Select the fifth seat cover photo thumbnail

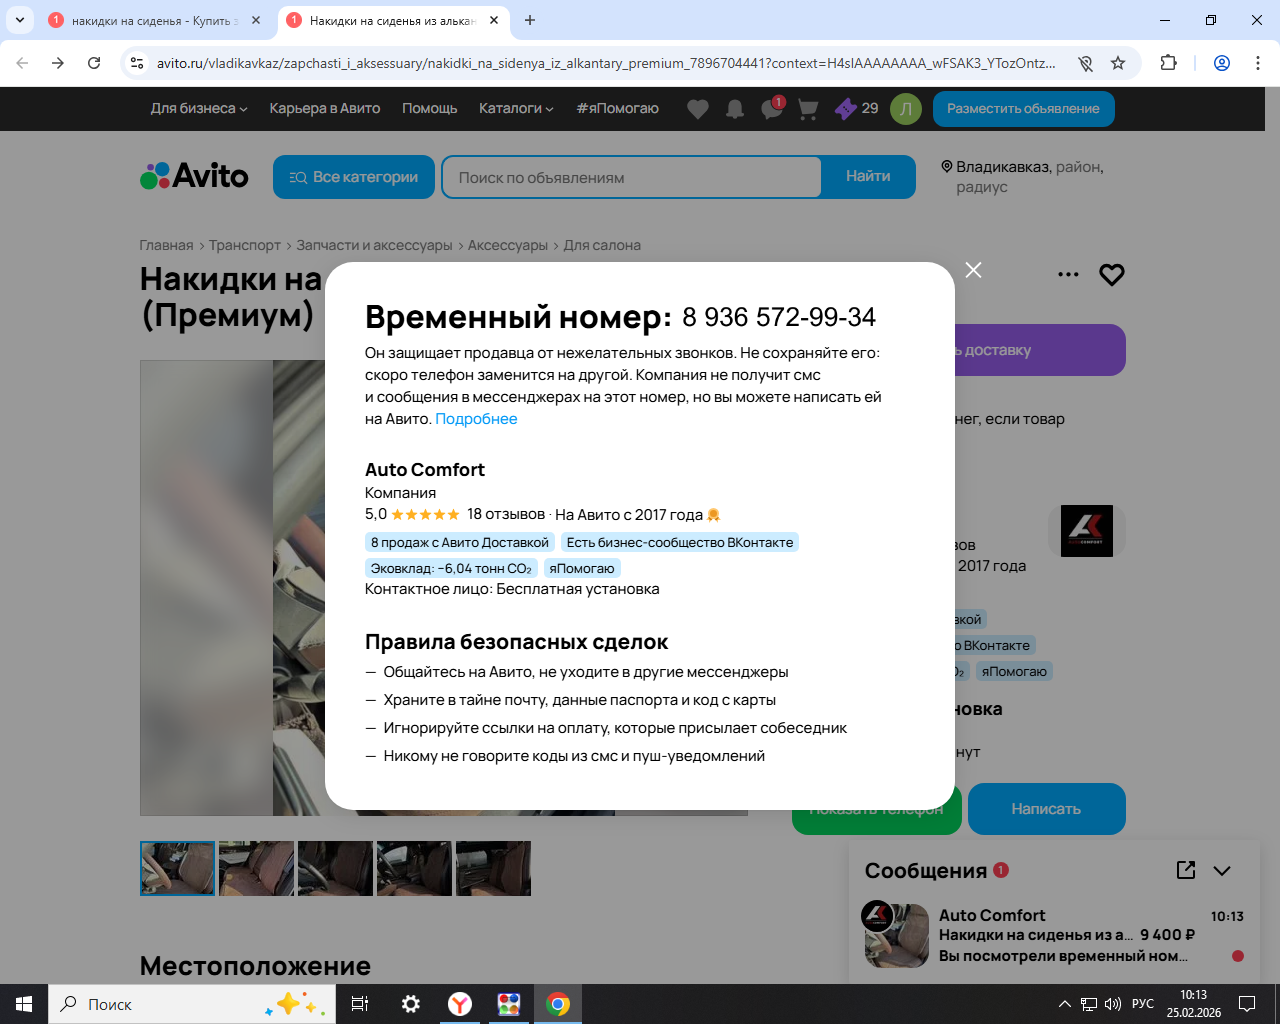493,868
